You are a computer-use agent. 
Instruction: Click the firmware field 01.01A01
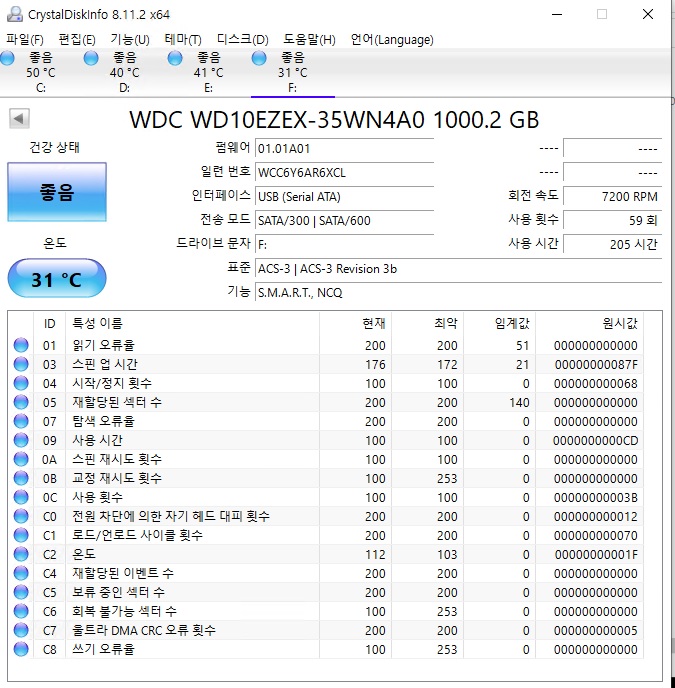pyautogui.click(x=345, y=149)
